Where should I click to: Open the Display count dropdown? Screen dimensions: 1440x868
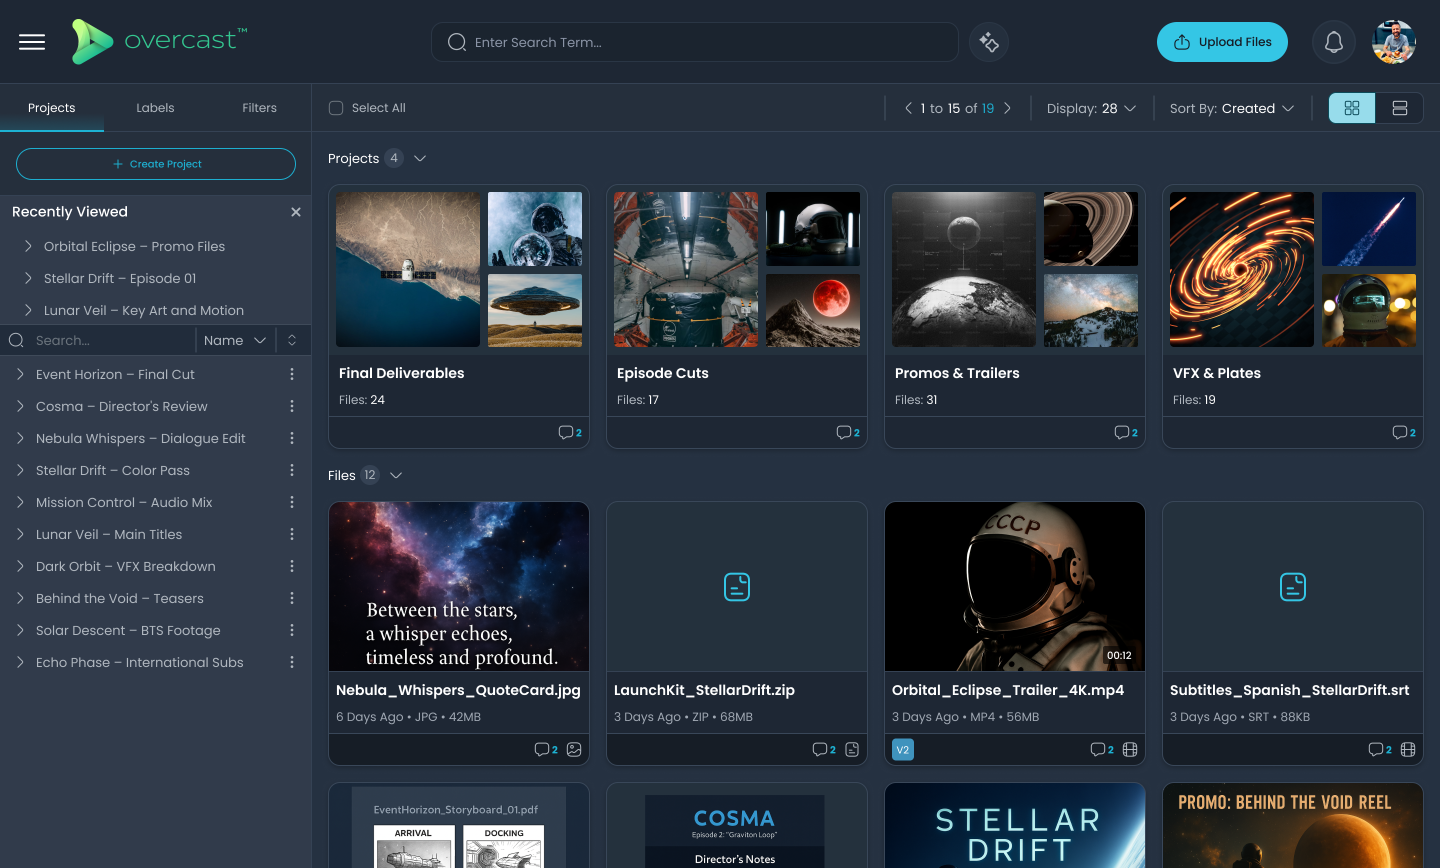pyautogui.click(x=1091, y=108)
